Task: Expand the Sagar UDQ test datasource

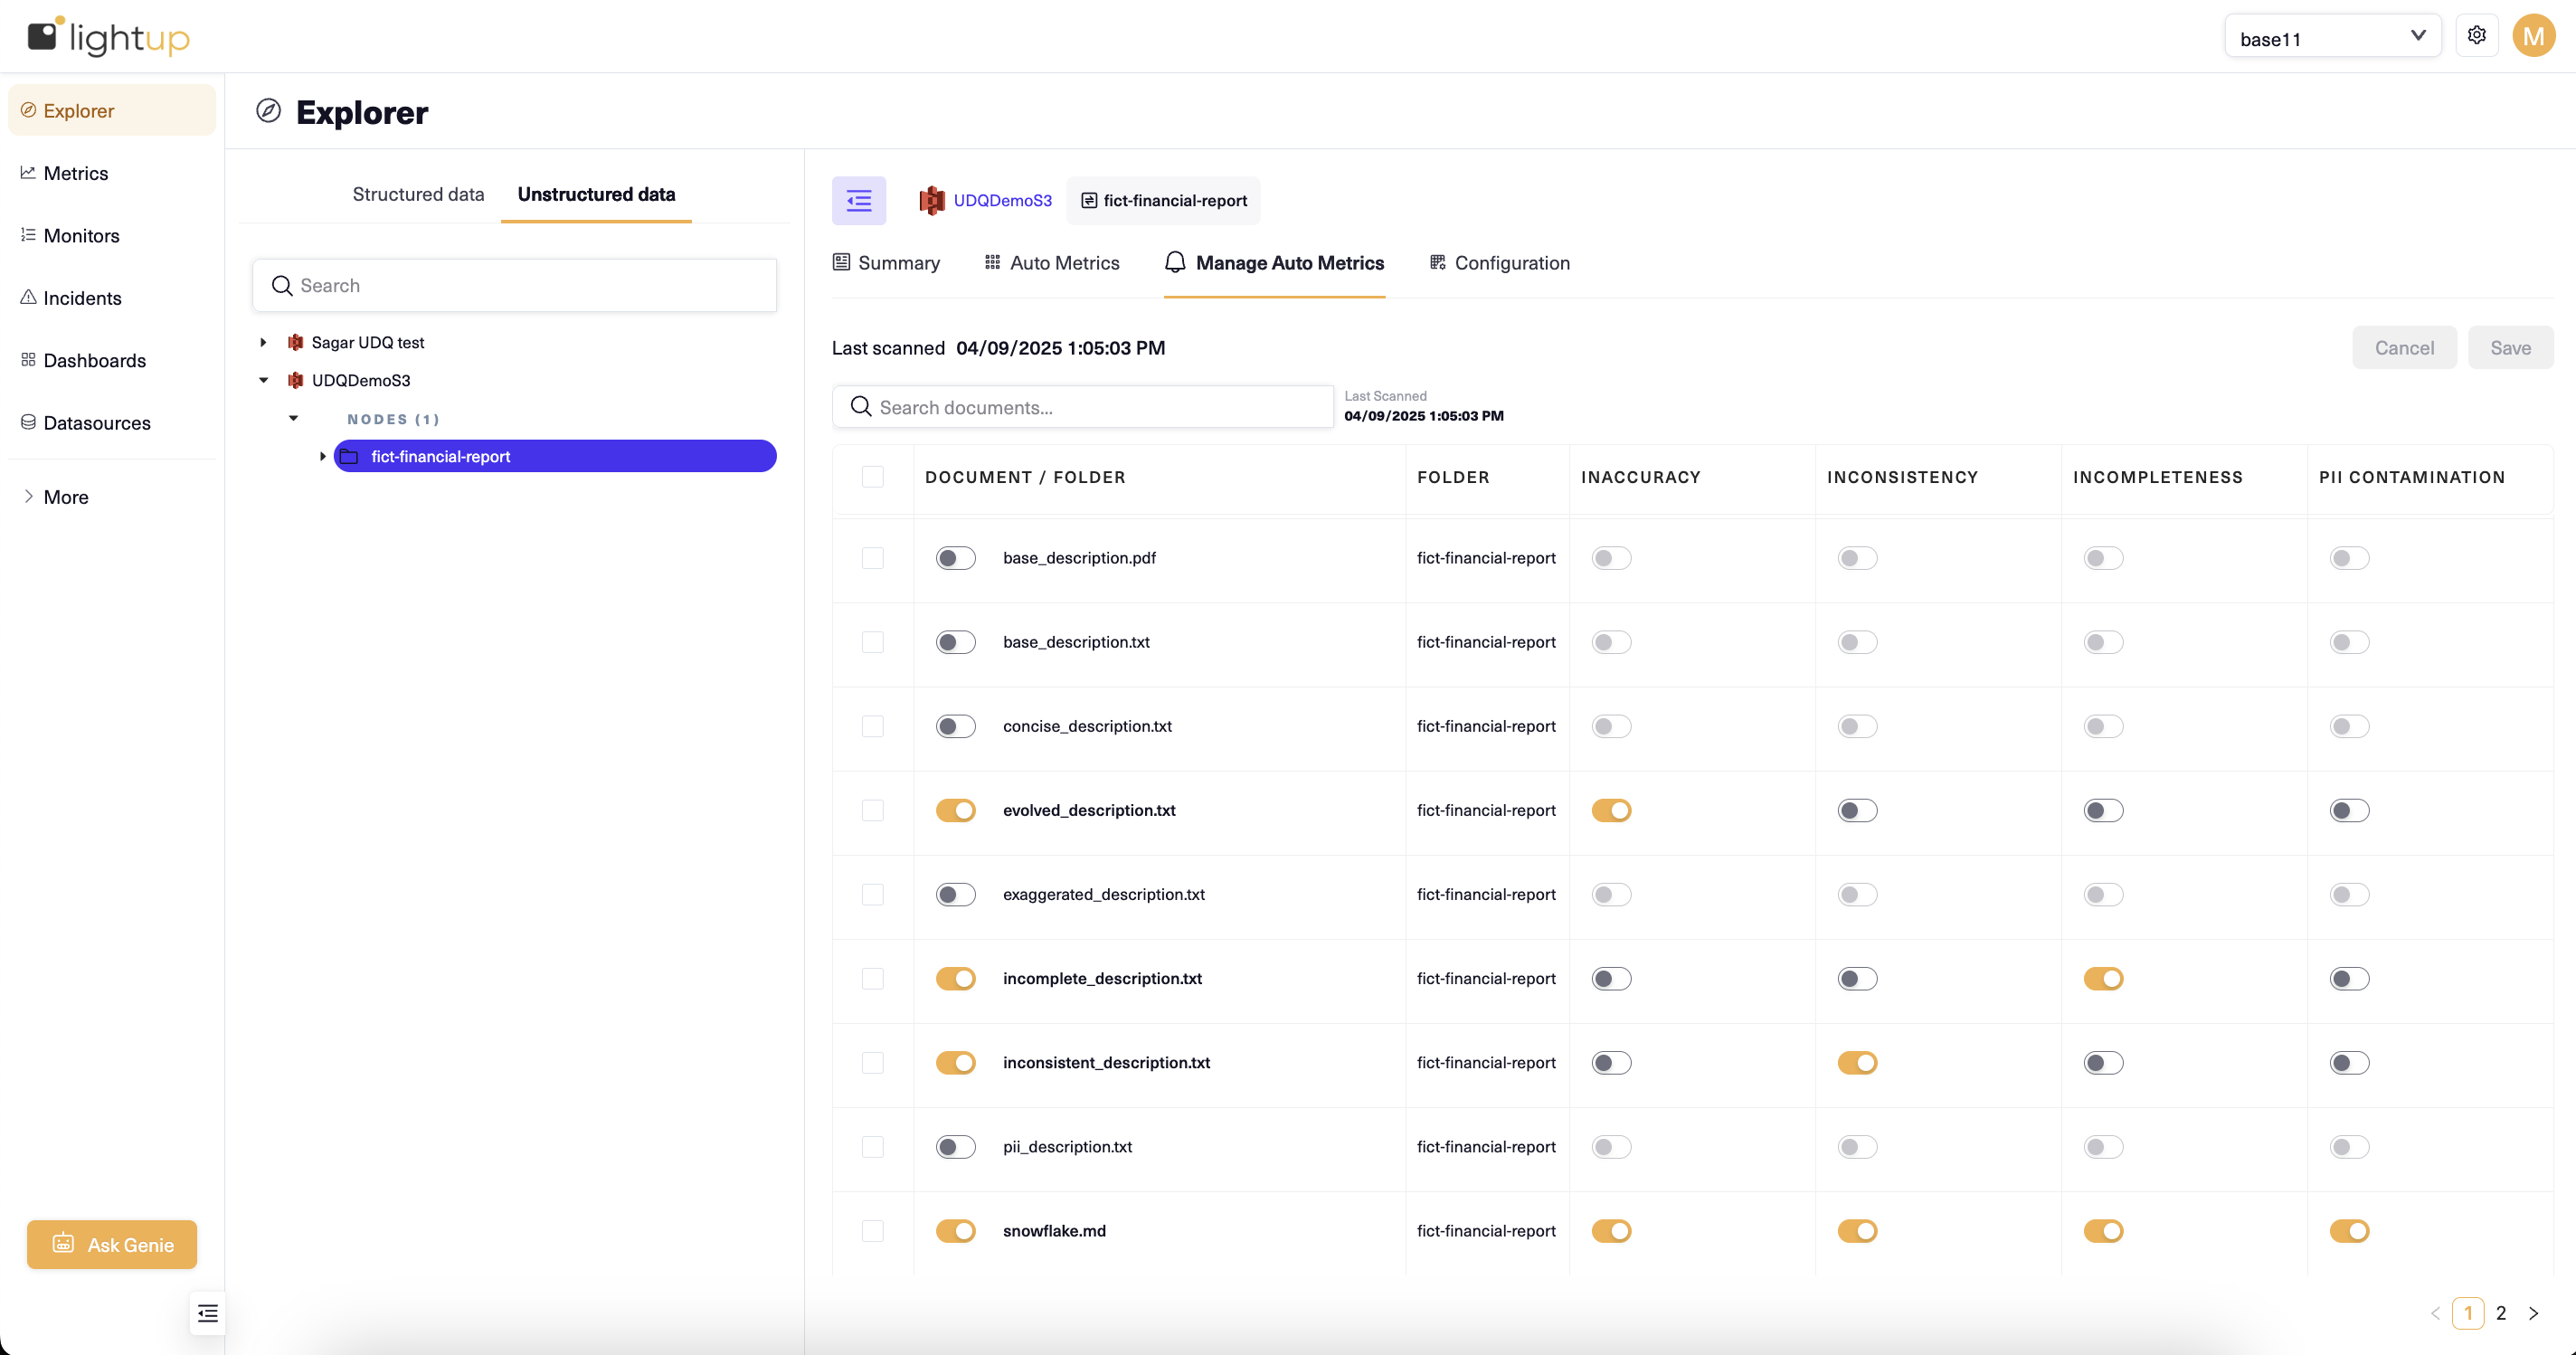Action: 263,342
